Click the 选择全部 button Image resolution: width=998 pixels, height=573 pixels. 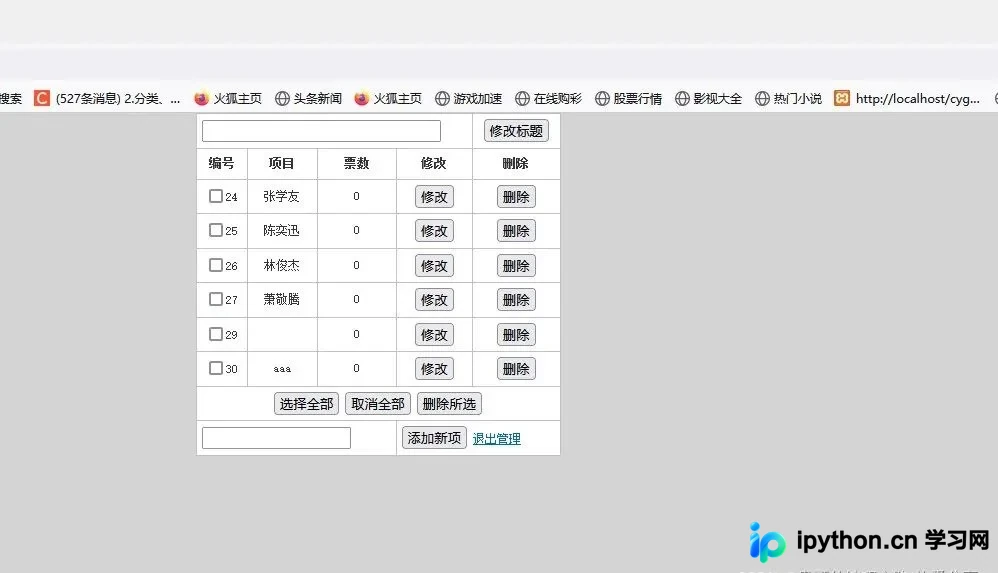coord(306,404)
